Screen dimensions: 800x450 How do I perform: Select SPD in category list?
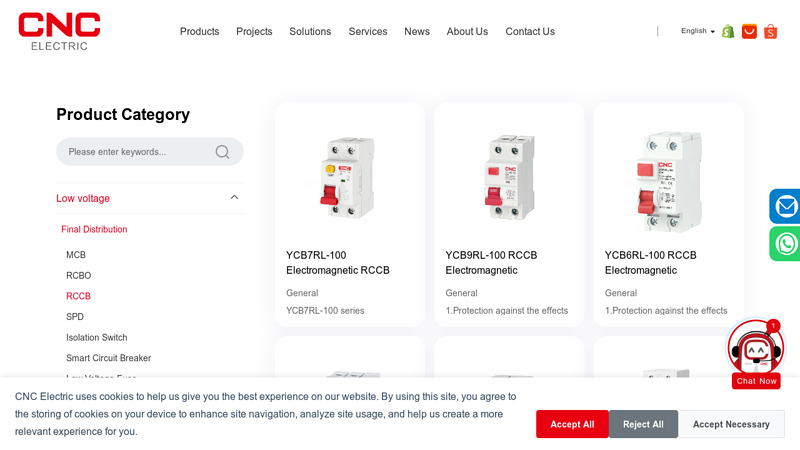pos(74,317)
